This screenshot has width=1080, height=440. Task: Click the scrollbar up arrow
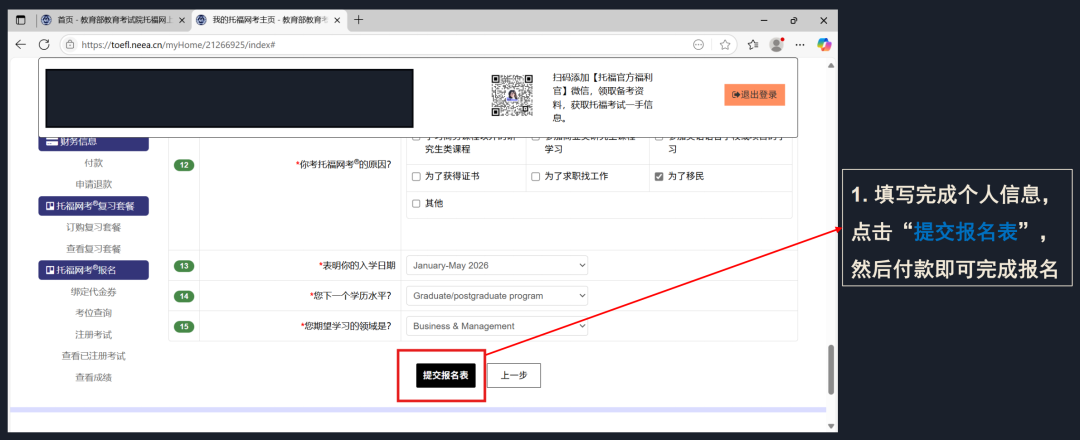click(831, 65)
